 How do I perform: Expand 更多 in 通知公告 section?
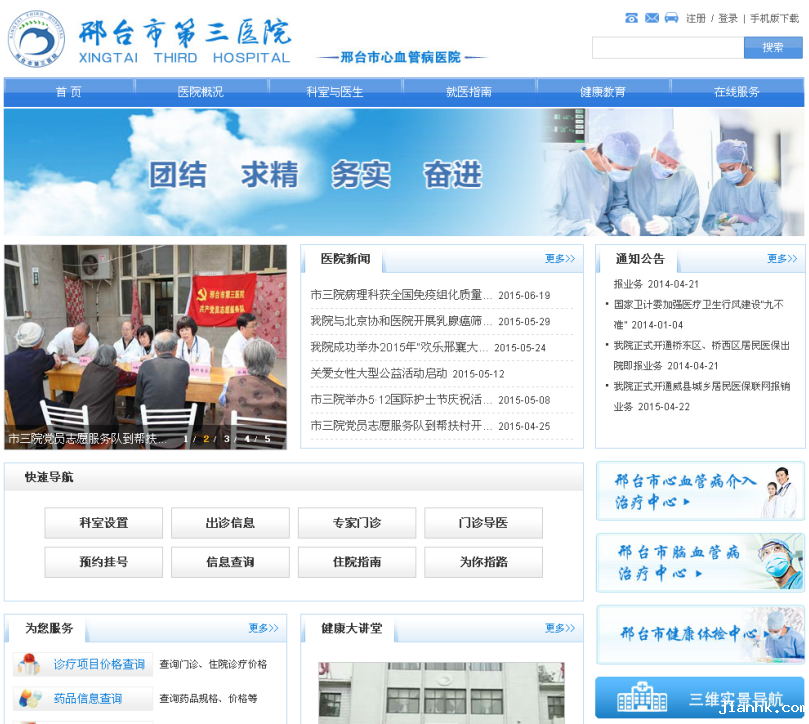point(782,259)
